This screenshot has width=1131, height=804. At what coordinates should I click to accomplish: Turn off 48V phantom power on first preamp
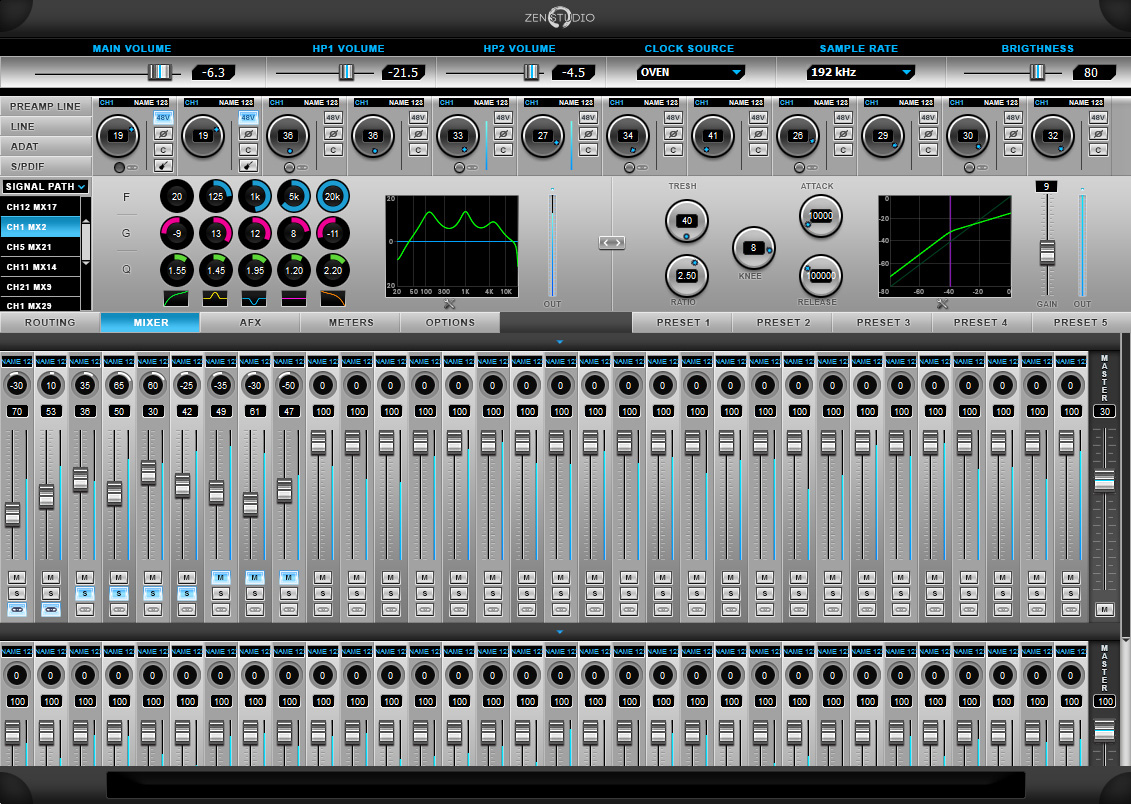163,117
